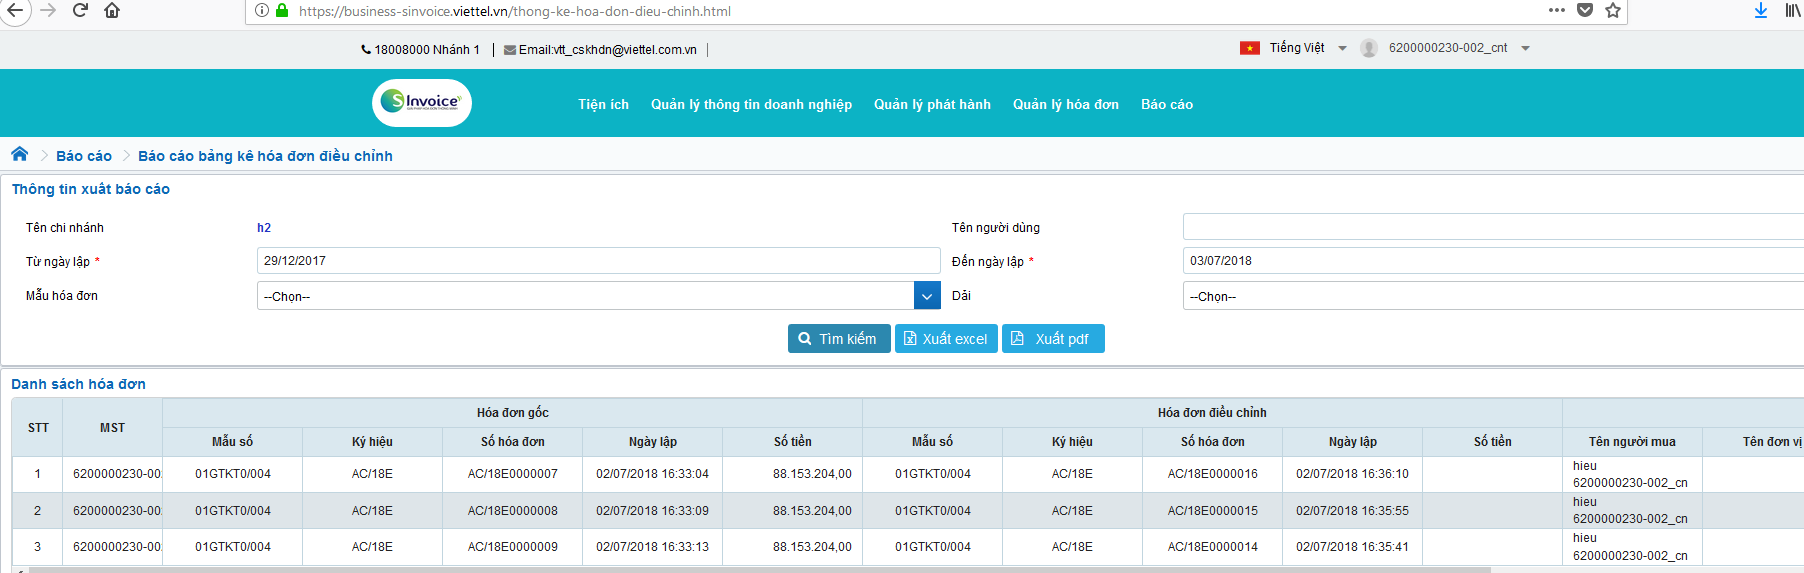Screen dimensions: 1804x573
Task: Export report with Xuất excel button
Action: pos(946,339)
